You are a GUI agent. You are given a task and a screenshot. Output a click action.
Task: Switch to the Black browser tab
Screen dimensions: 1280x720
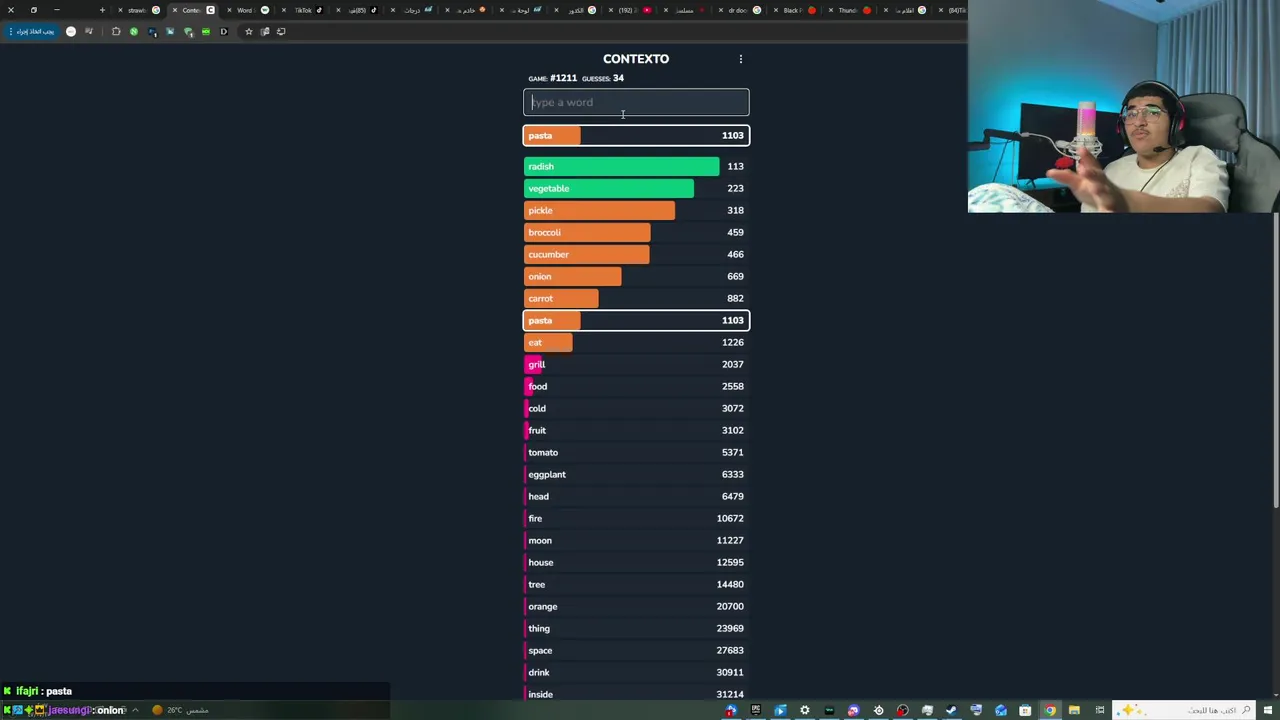pyautogui.click(x=791, y=10)
